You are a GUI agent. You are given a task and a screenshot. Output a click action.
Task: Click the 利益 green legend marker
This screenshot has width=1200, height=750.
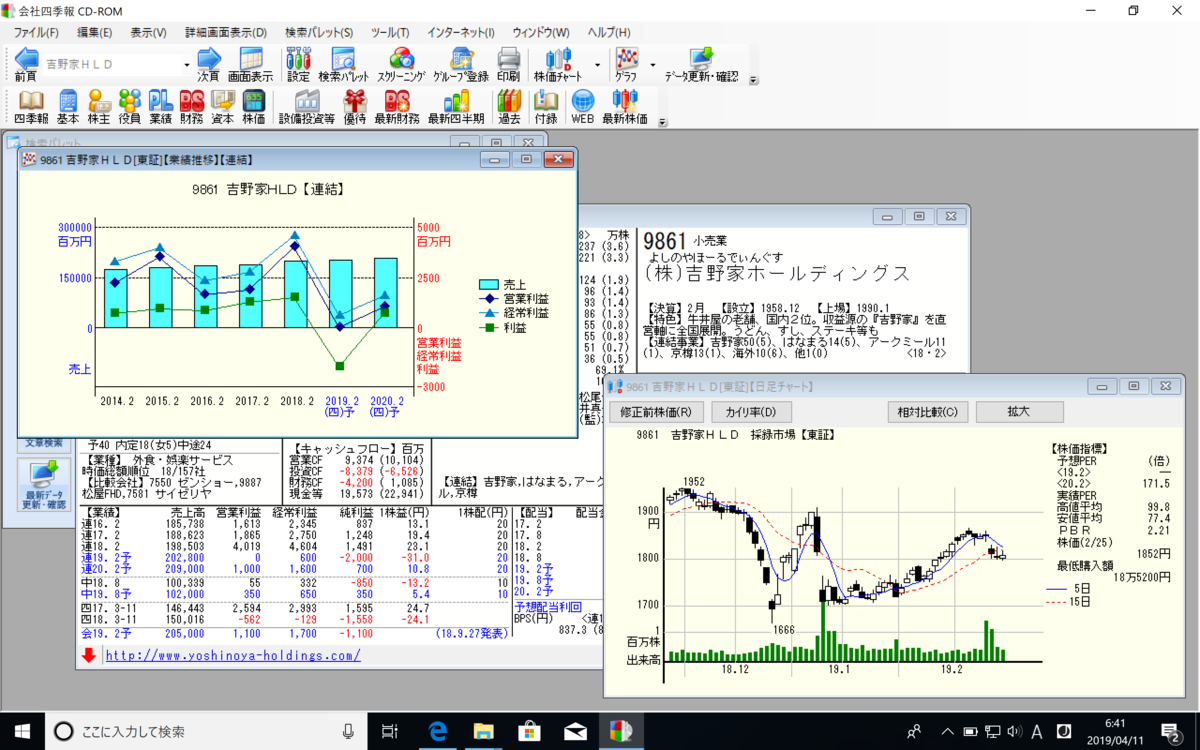488,327
